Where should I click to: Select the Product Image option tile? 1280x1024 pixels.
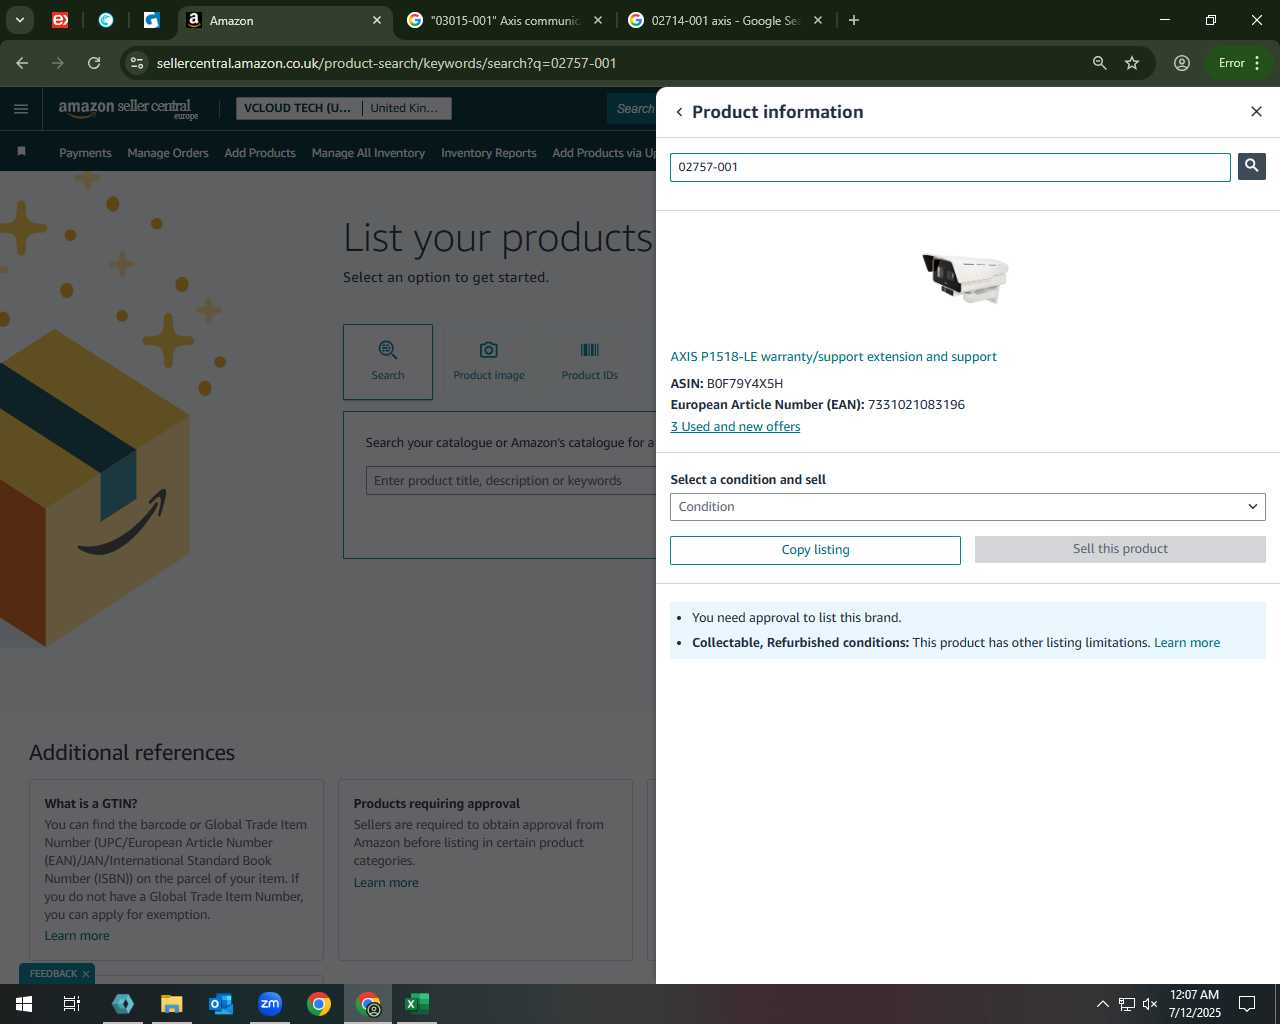tap(489, 361)
